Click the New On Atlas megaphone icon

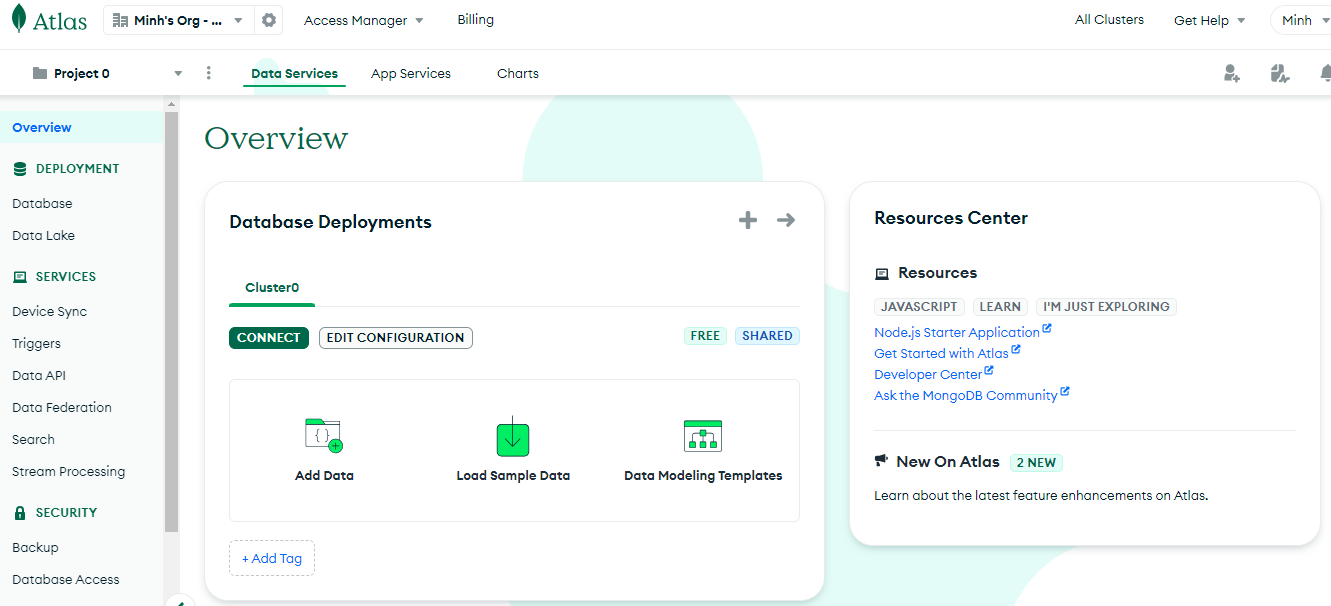point(881,461)
